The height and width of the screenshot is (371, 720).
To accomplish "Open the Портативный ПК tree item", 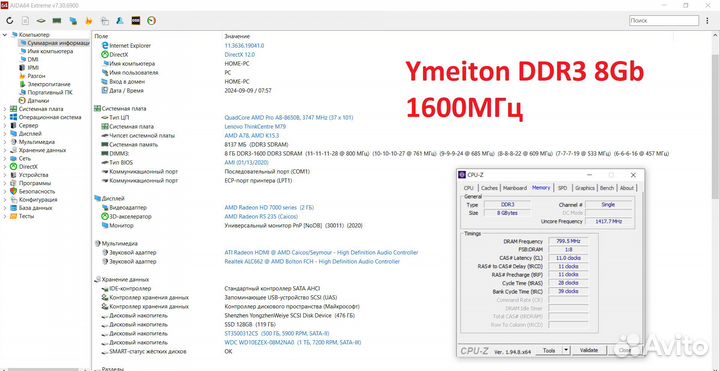I will (50, 92).
